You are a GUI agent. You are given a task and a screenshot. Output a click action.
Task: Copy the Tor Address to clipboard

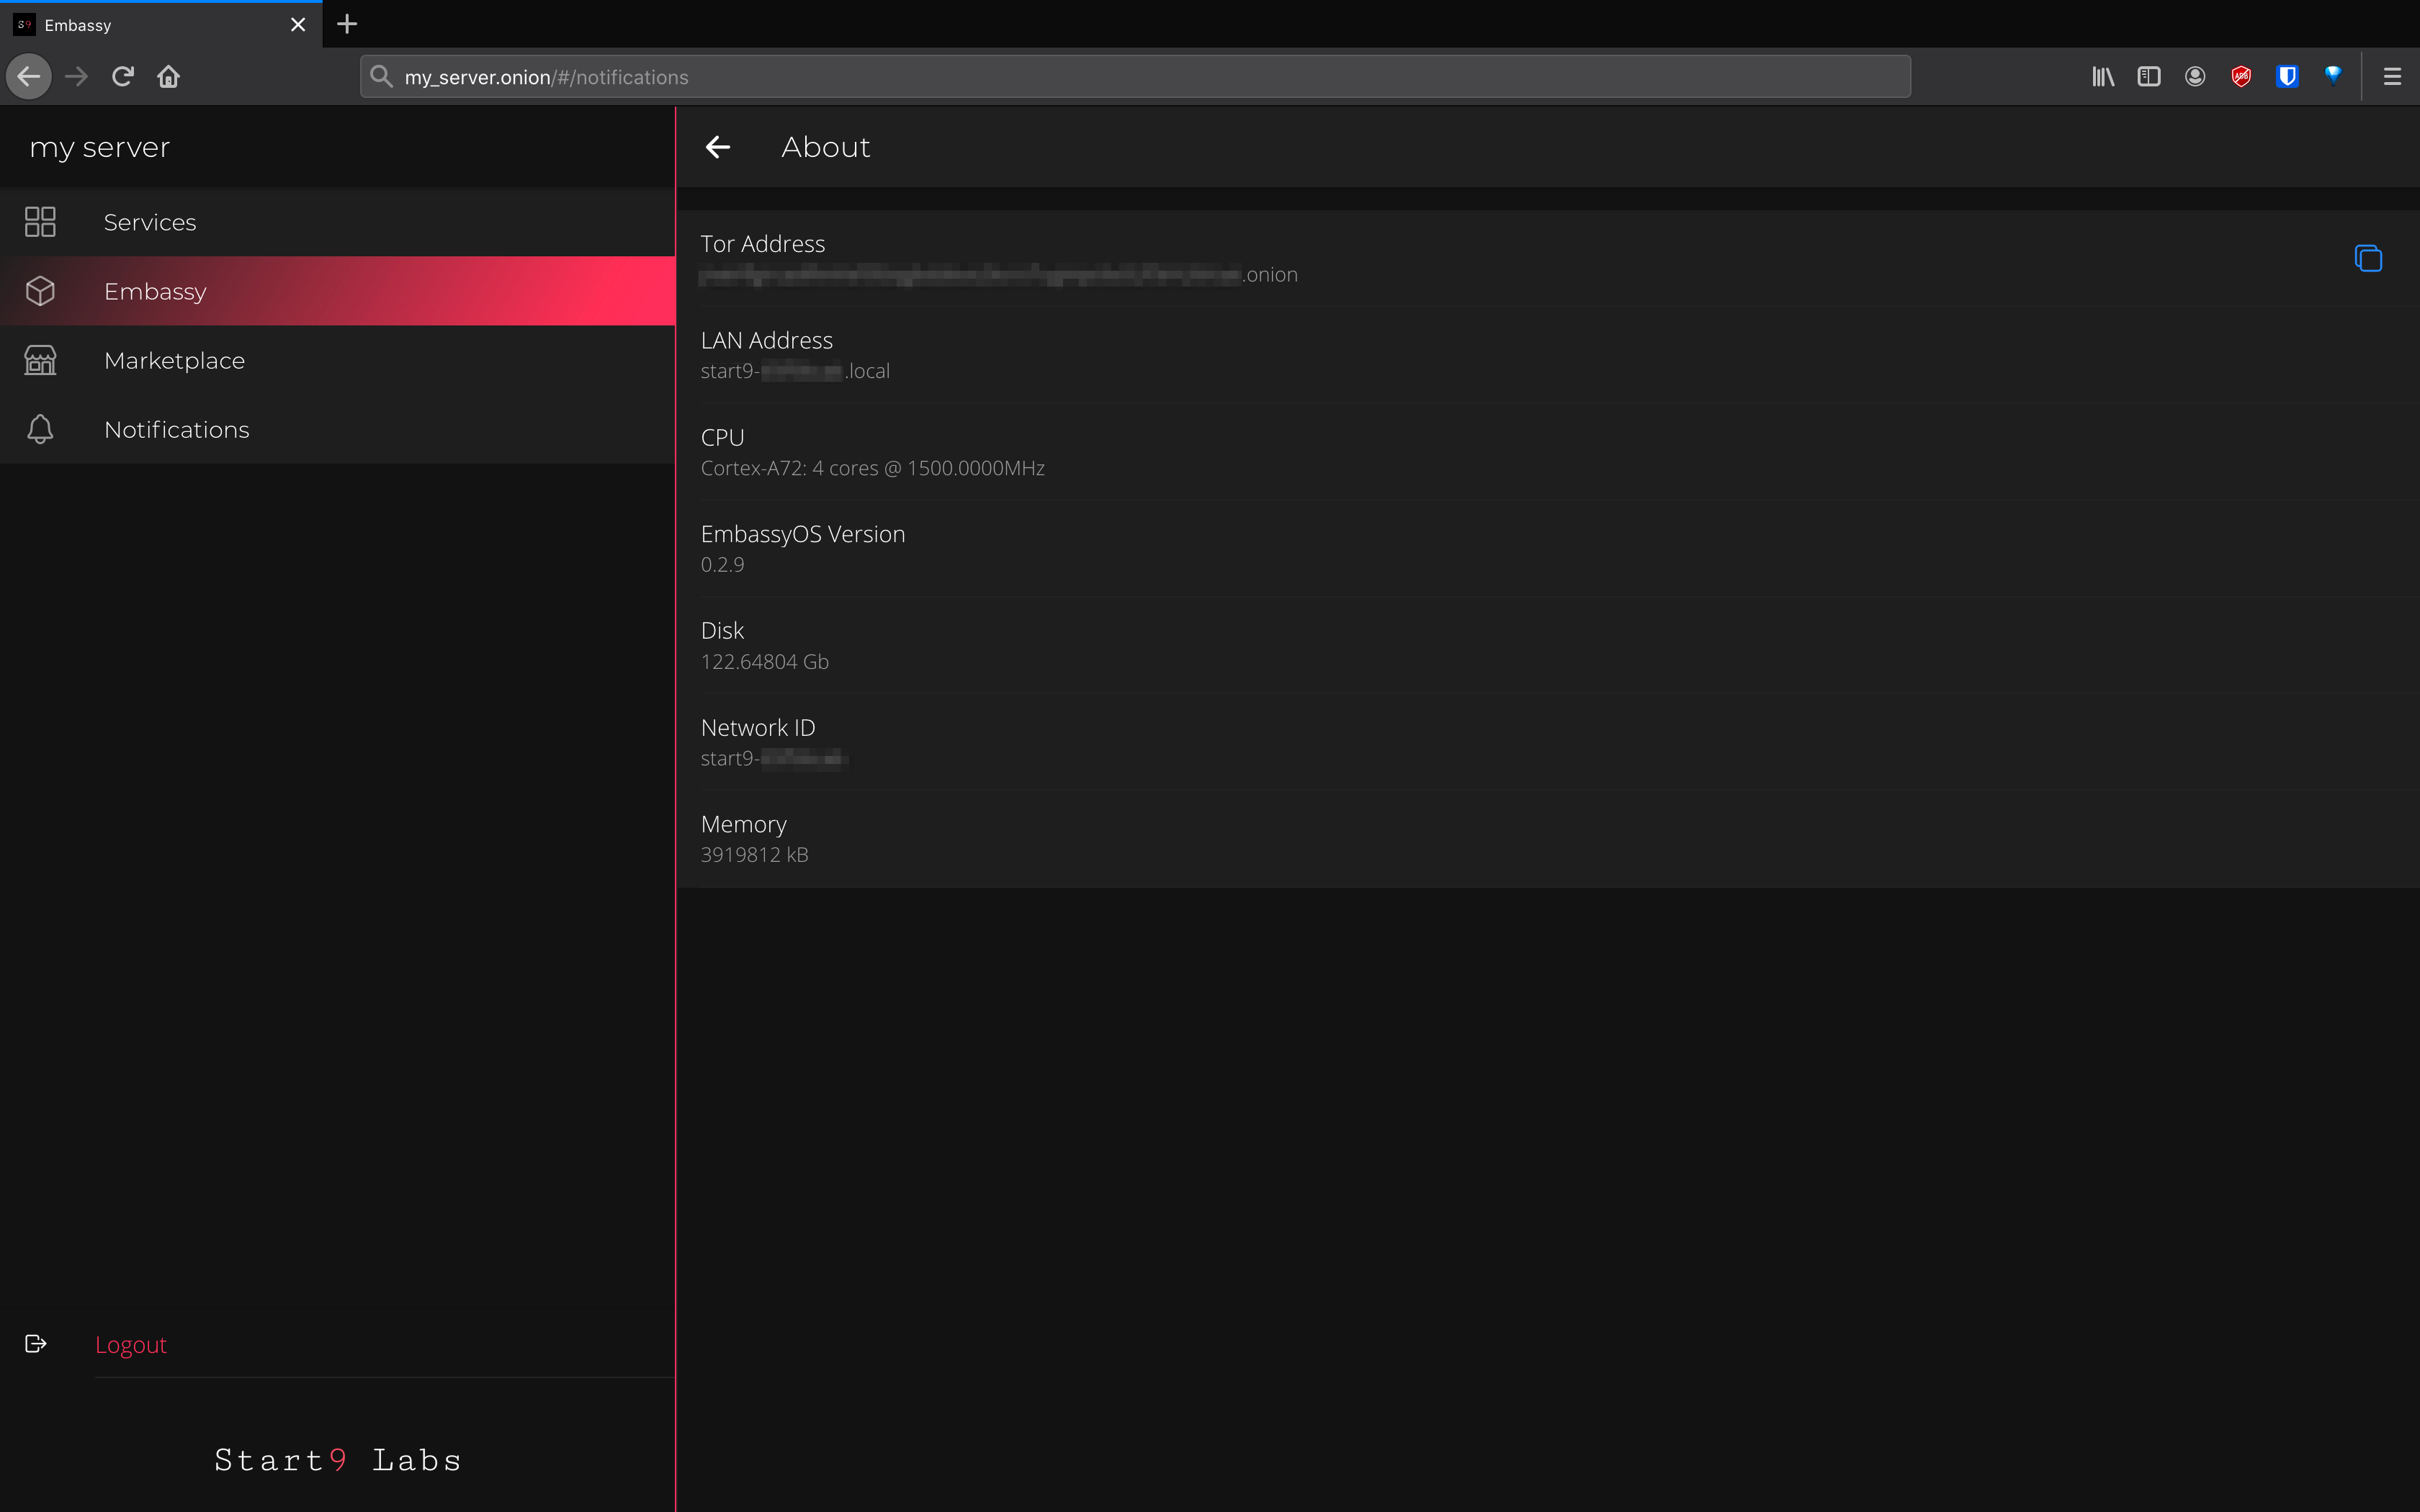pyautogui.click(x=2367, y=258)
